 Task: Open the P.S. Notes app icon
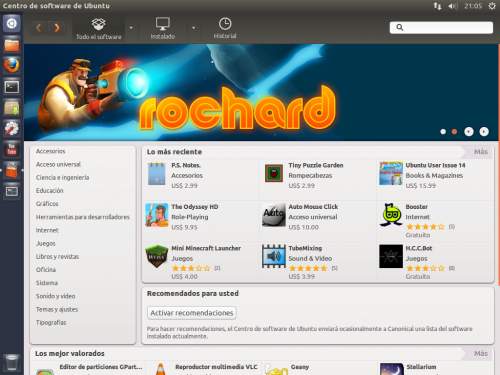click(156, 174)
